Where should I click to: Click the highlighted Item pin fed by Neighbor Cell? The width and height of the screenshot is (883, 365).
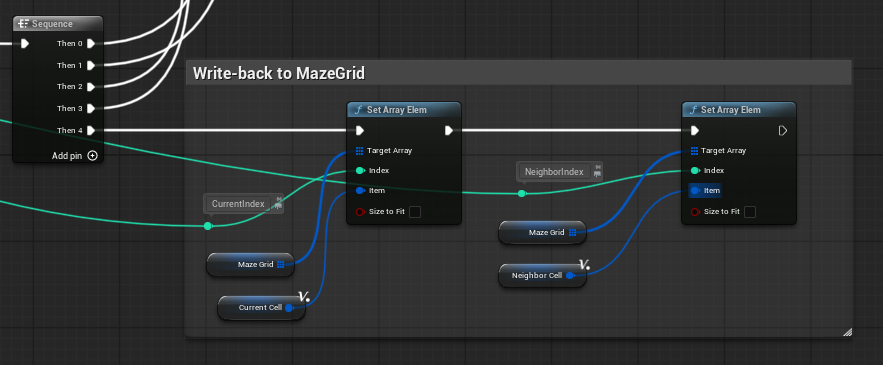(x=695, y=191)
